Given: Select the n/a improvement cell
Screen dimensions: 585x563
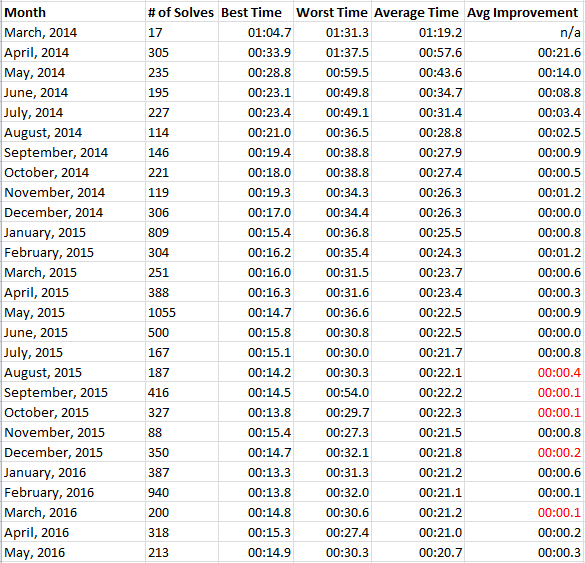Looking at the screenshot, I should [x=524, y=32].
